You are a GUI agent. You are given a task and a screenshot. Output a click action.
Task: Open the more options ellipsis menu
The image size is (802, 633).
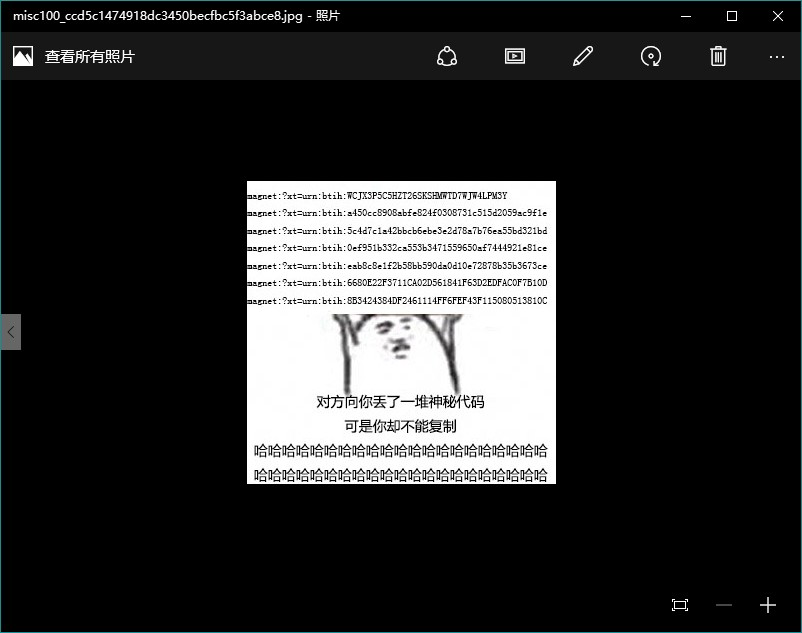(x=776, y=57)
